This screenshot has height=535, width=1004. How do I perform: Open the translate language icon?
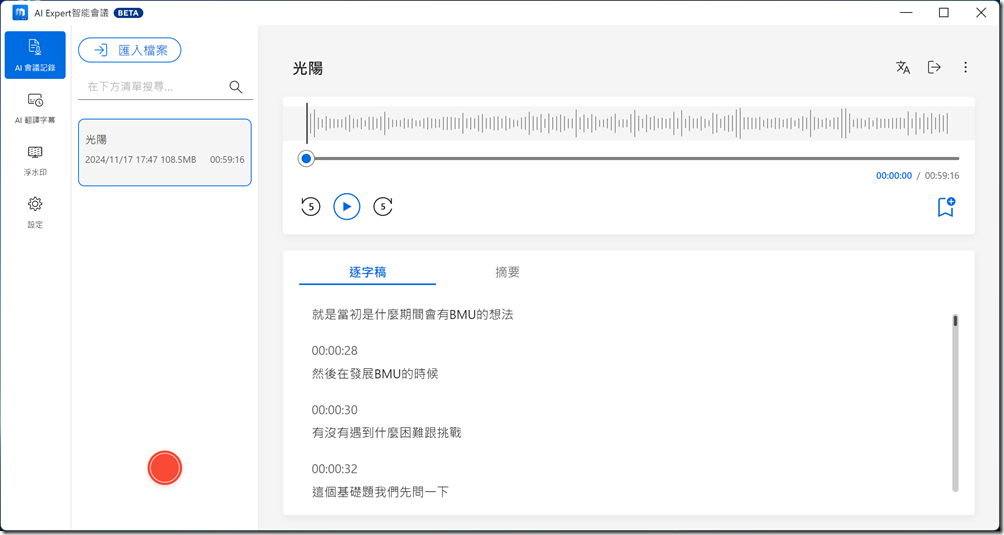pos(903,67)
